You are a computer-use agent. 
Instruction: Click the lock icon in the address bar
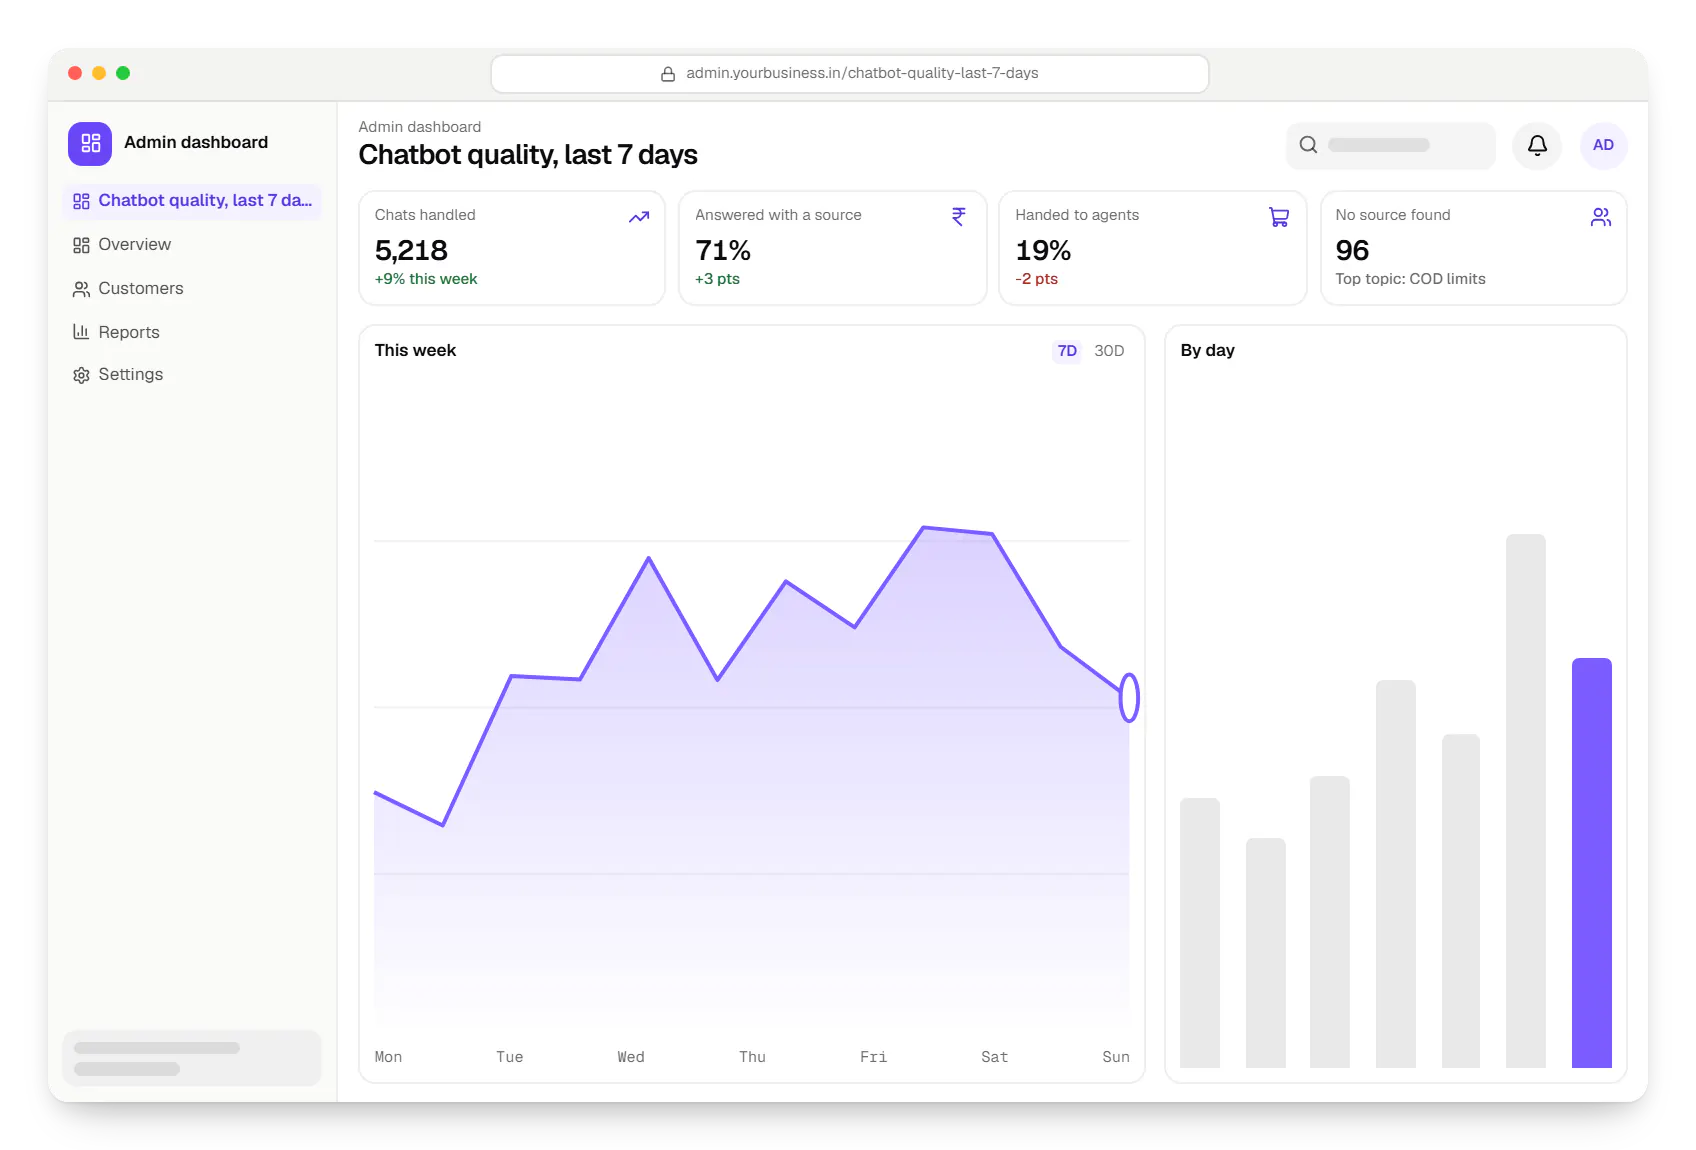(668, 74)
